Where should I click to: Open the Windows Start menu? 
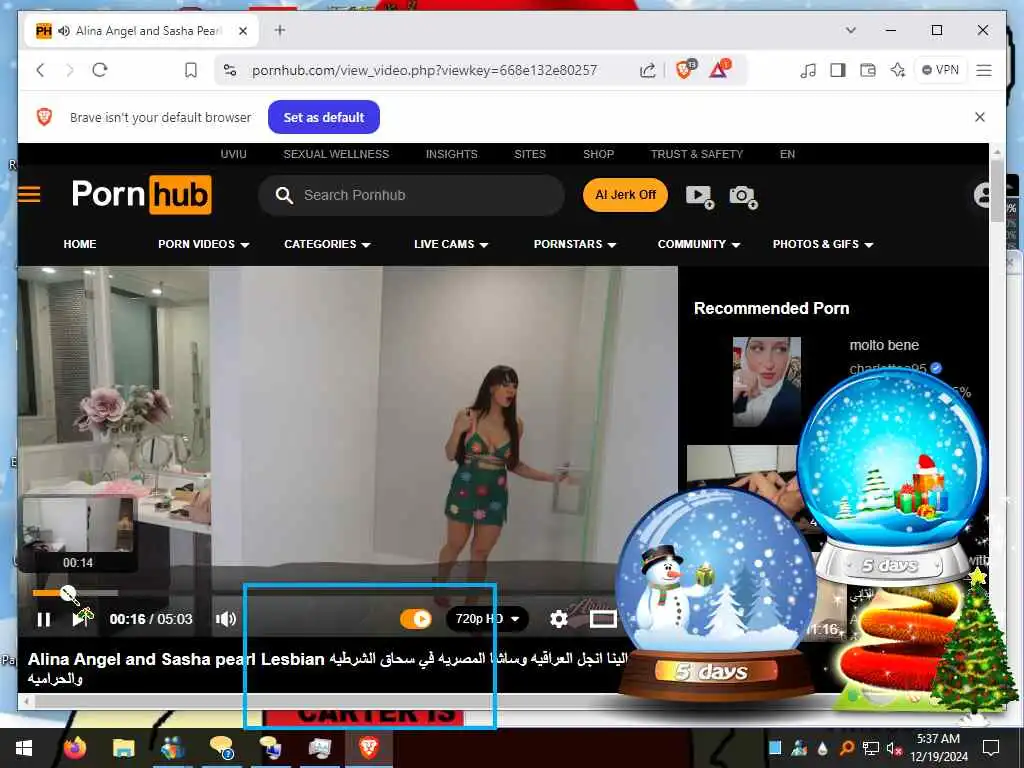[24, 748]
